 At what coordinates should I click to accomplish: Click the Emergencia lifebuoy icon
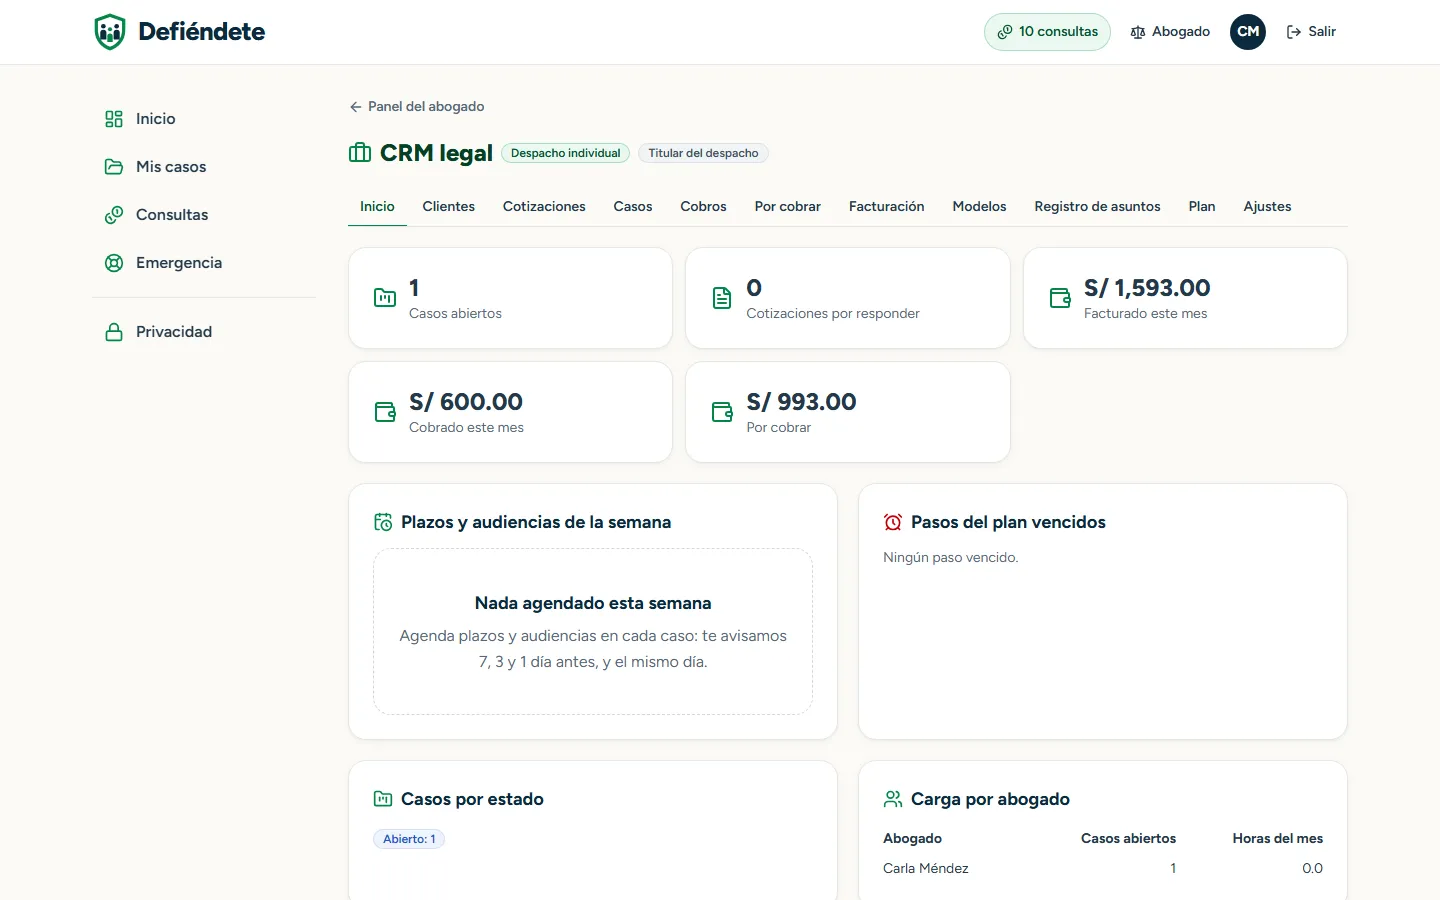[x=114, y=263]
